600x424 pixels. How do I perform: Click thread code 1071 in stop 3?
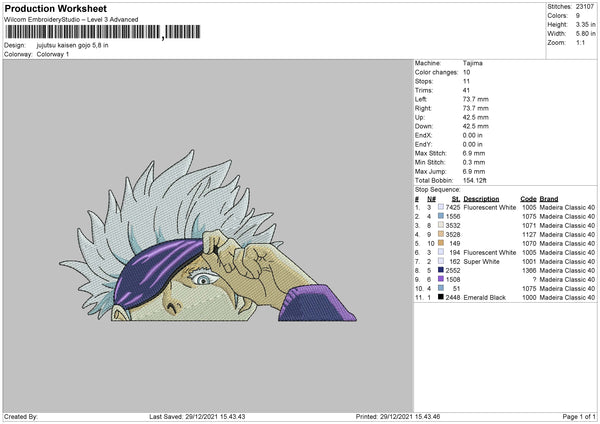[529, 225]
